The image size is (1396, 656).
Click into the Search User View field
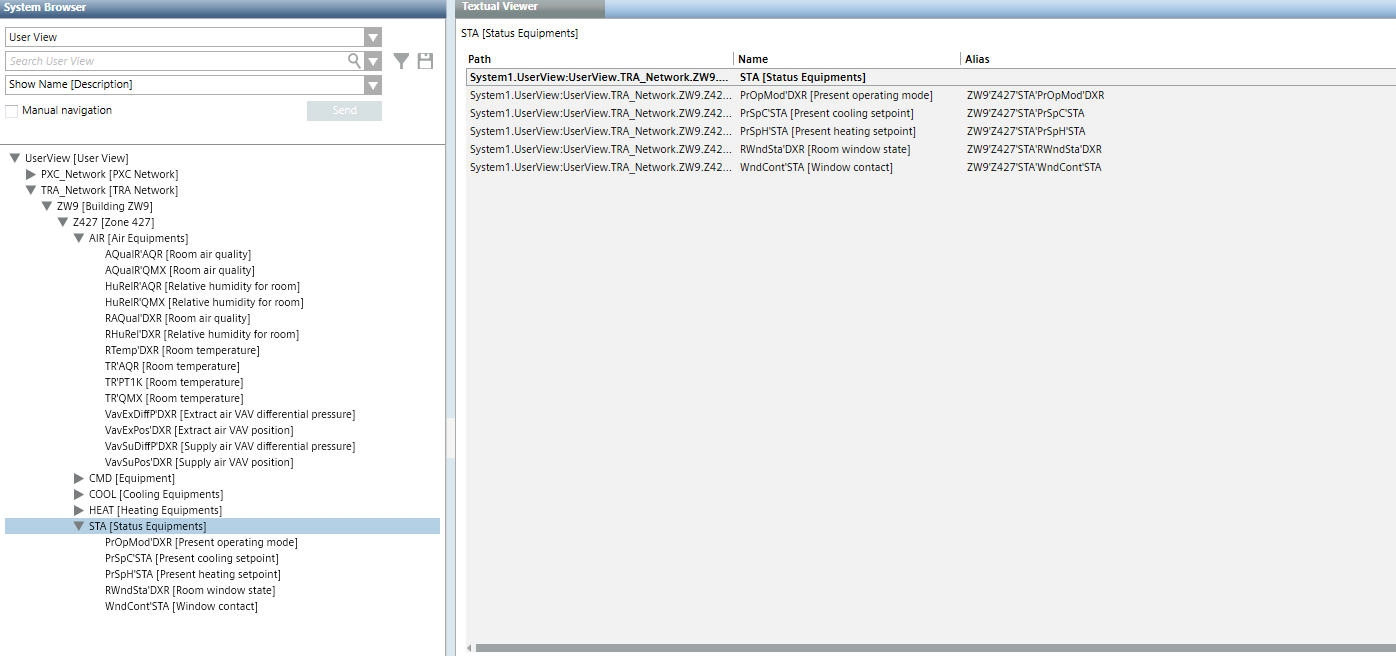(x=175, y=62)
